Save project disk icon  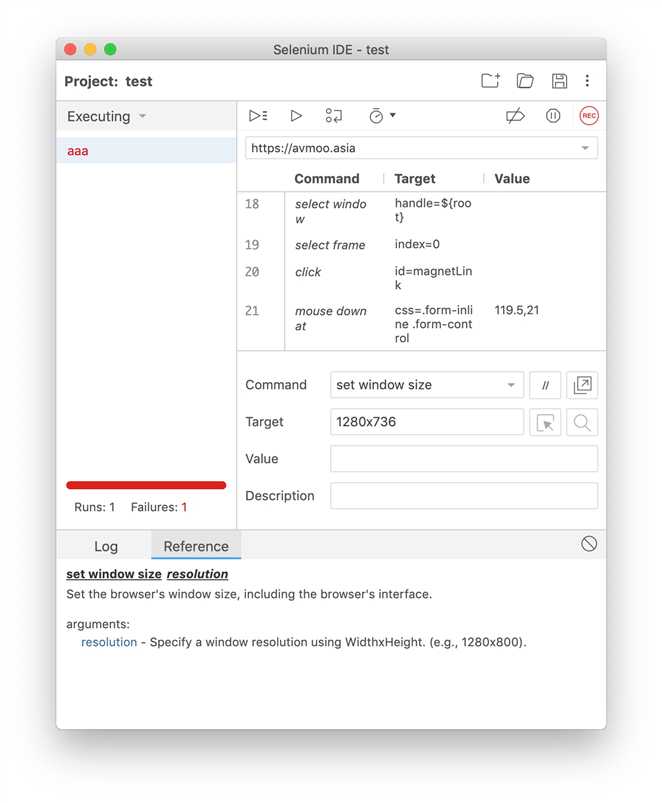click(559, 81)
